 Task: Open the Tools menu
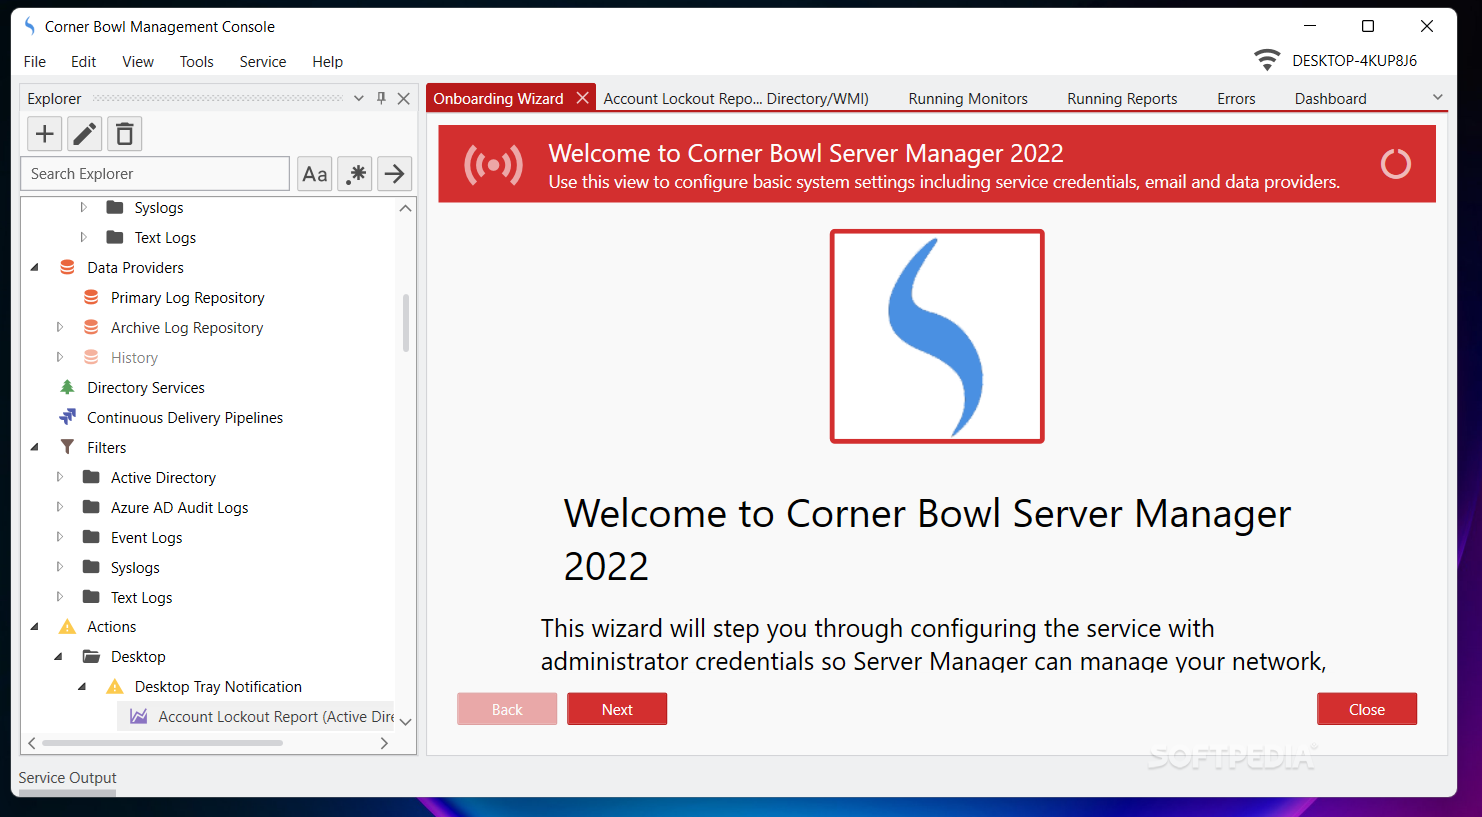(x=197, y=62)
